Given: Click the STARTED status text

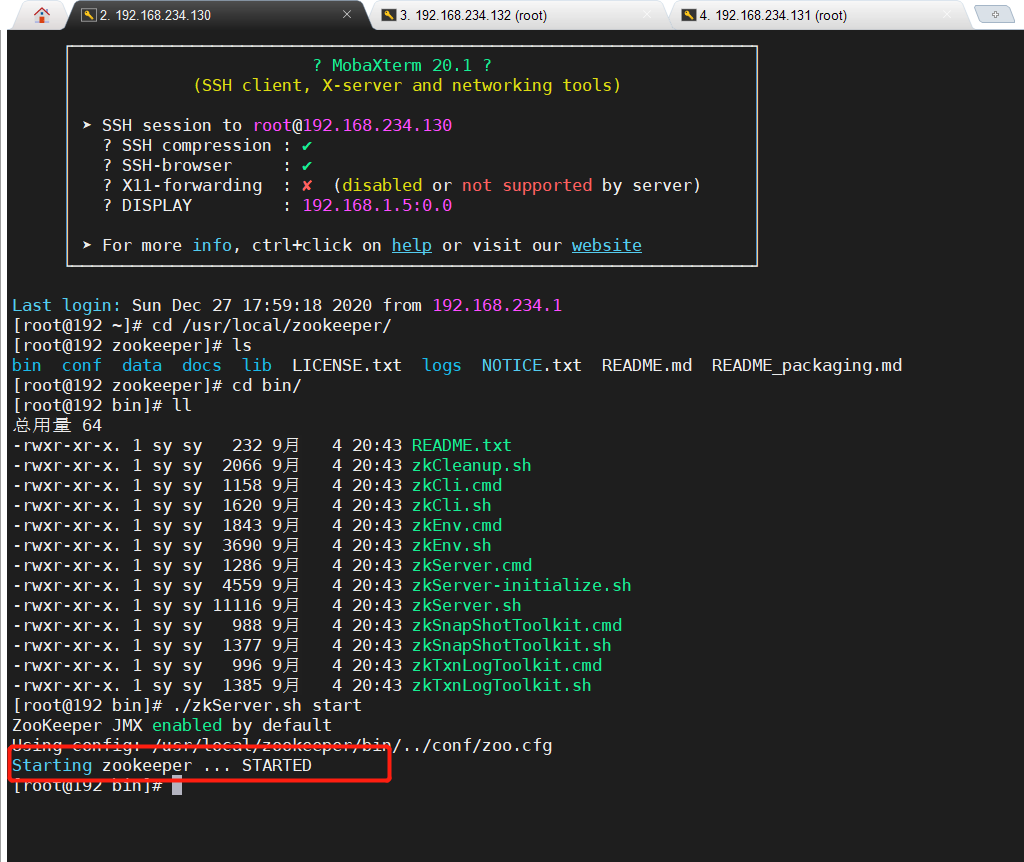Looking at the screenshot, I should pos(276,765).
